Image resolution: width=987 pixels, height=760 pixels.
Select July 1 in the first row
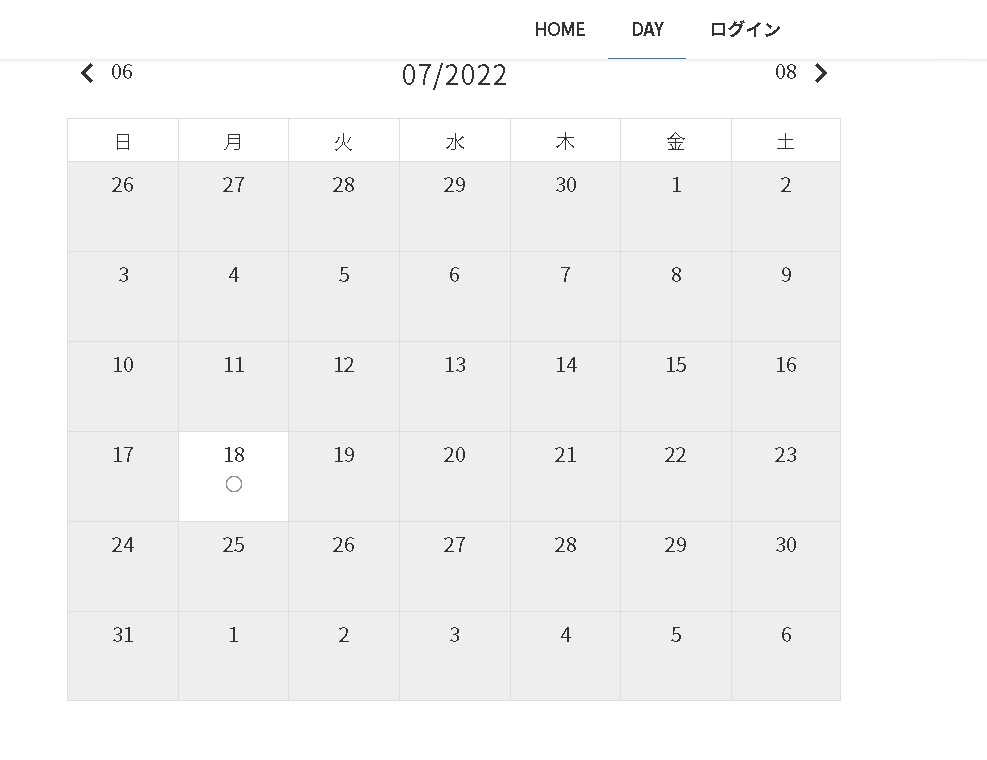[676, 205]
